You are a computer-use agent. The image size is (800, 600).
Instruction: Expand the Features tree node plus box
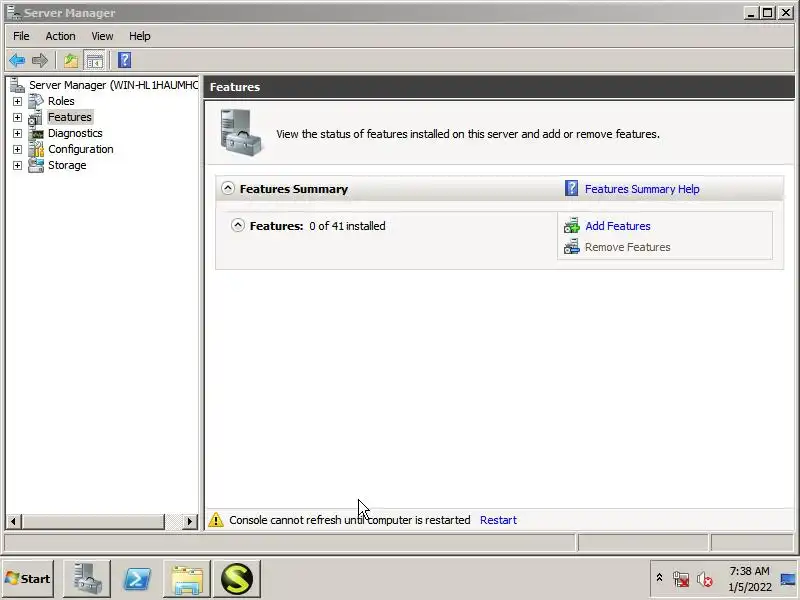[17, 117]
